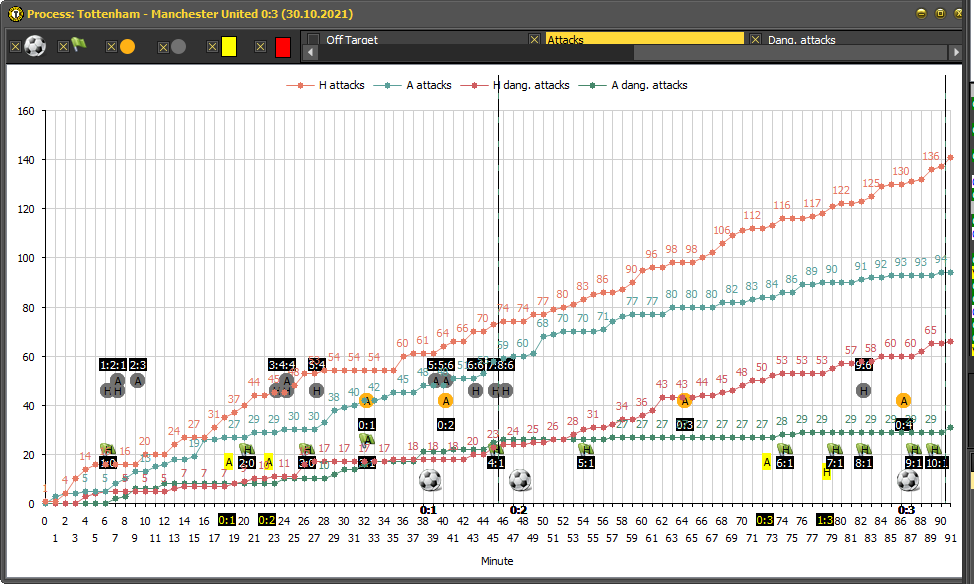The width and height of the screenshot is (974, 584).
Task: Toggle the checkbox beside the yellow card
Action: tap(212, 47)
